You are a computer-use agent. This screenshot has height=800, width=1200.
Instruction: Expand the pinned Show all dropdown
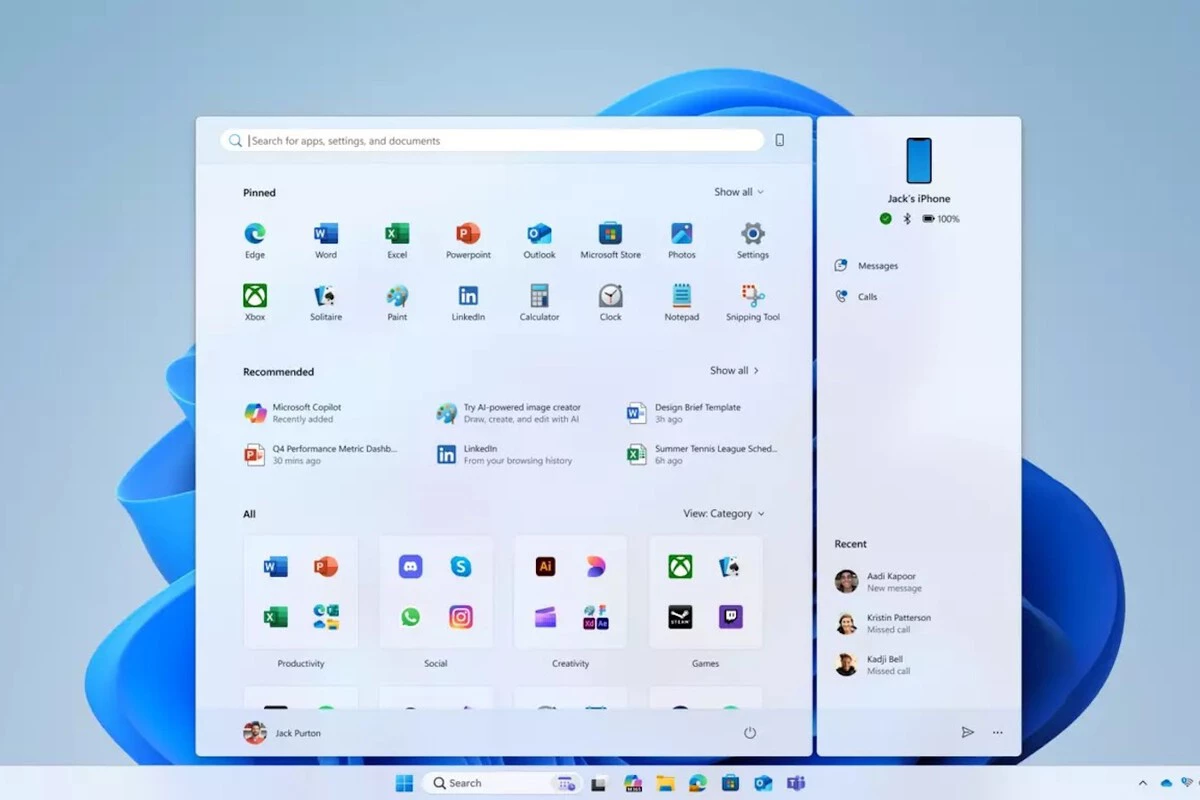(739, 192)
